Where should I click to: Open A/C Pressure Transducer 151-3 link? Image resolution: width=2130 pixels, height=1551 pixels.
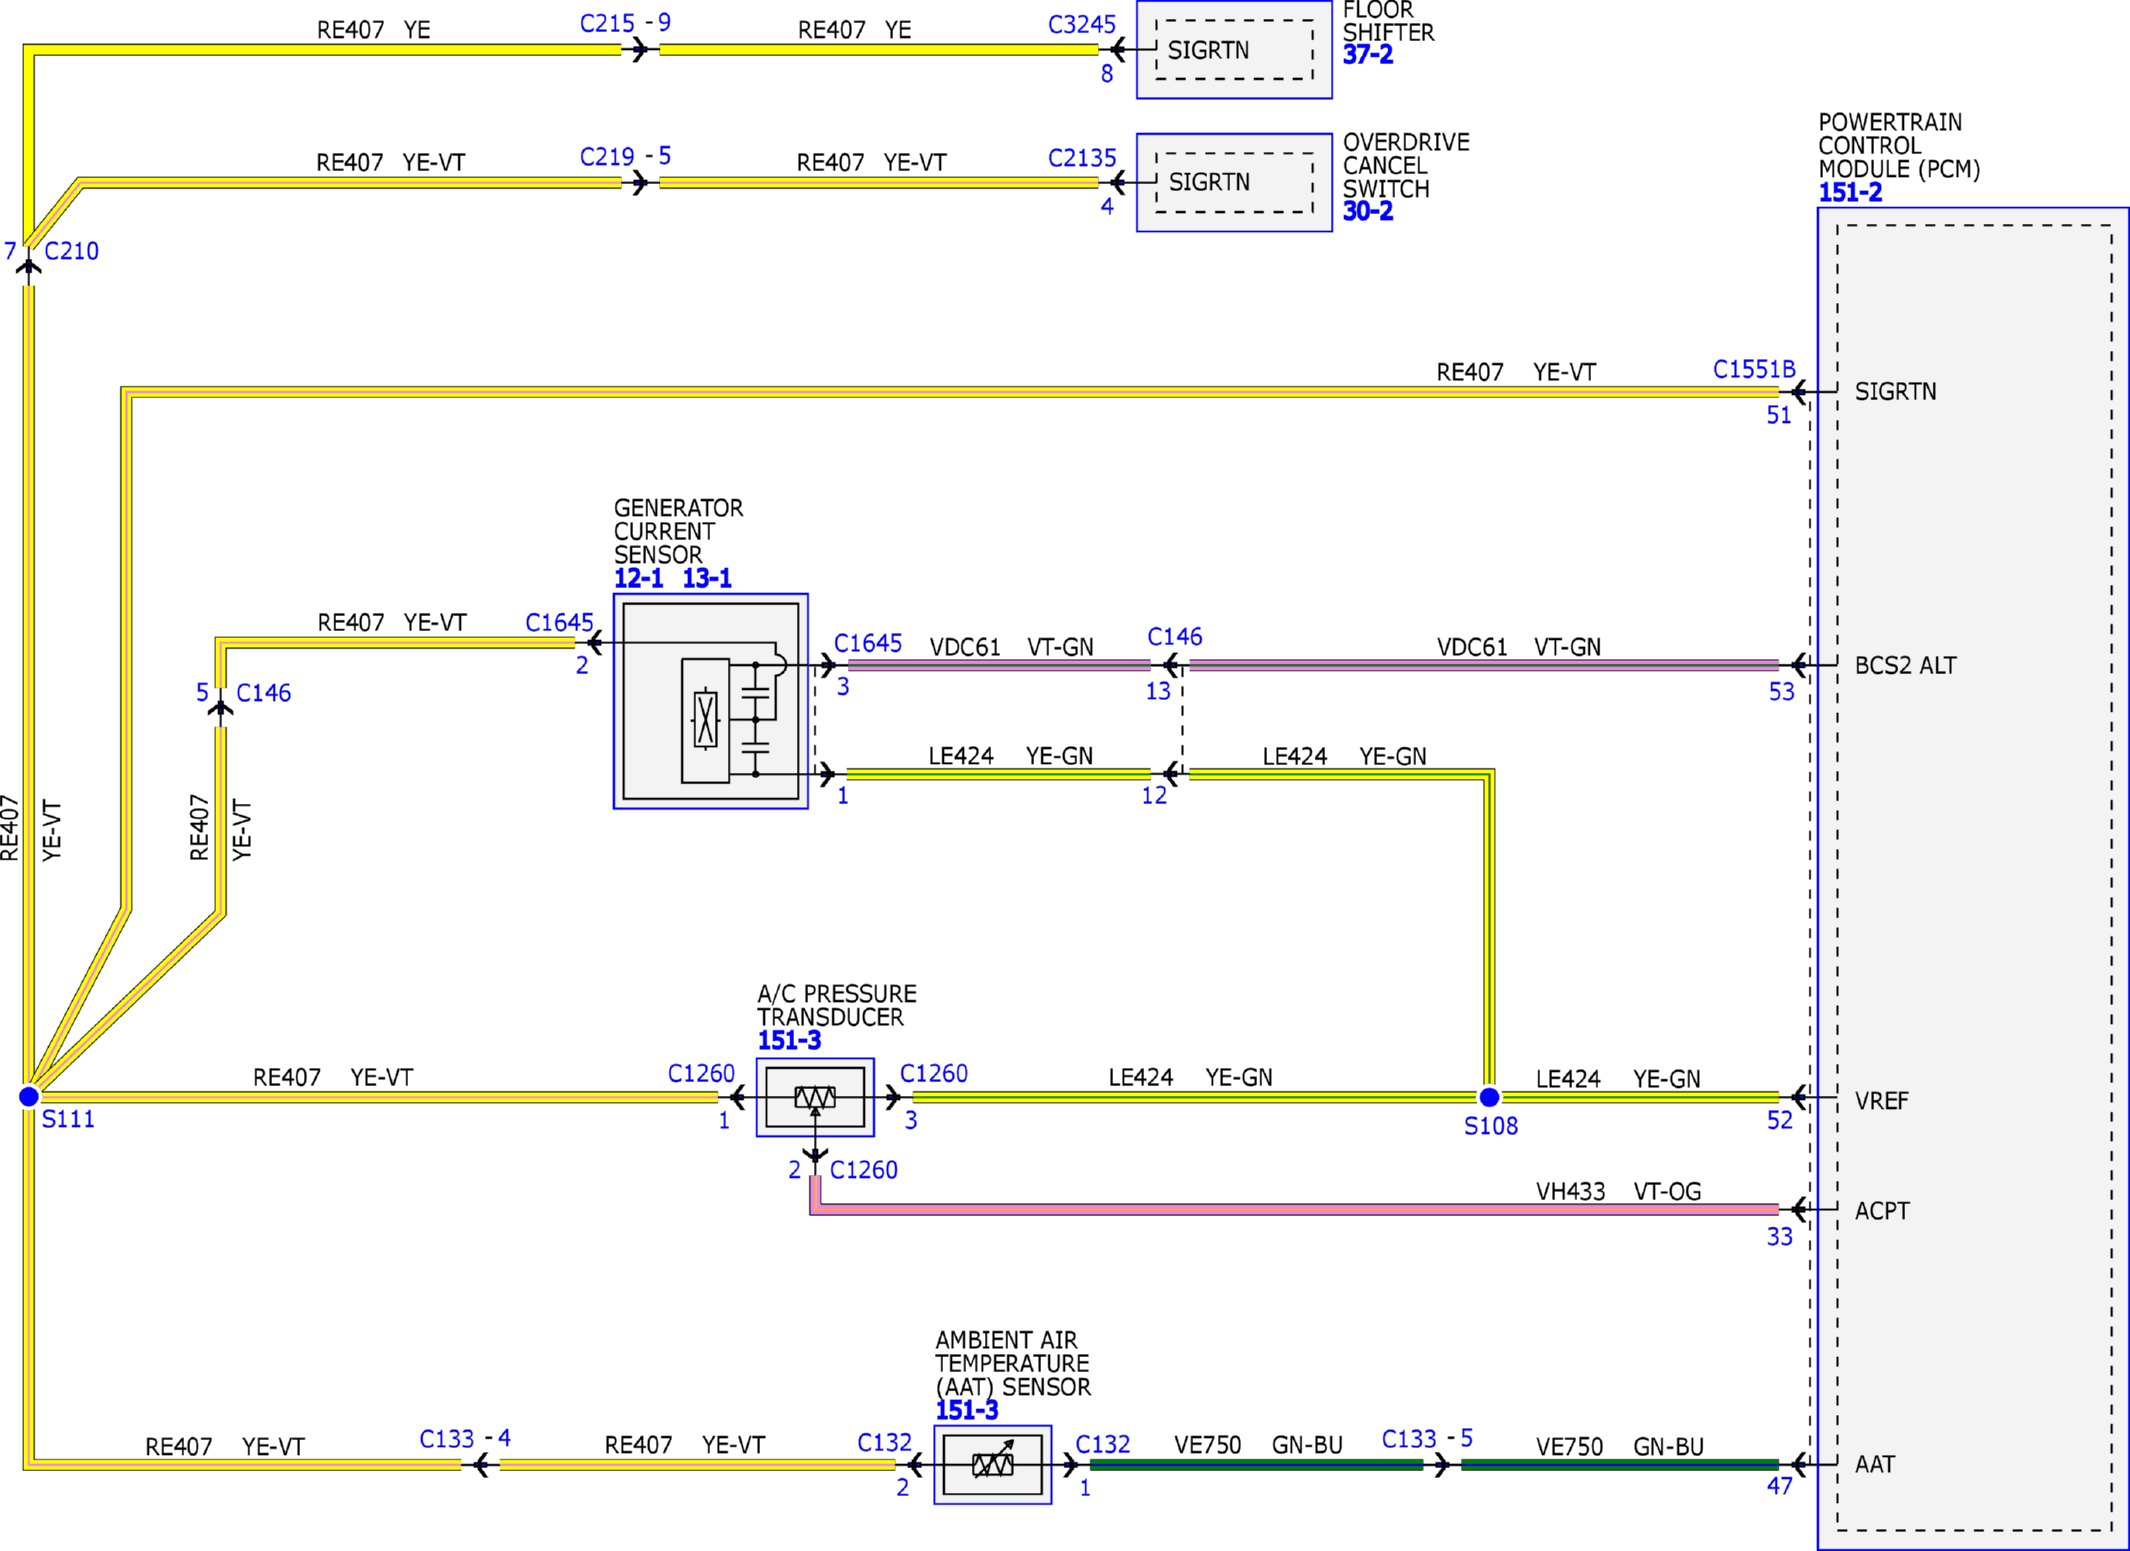click(x=788, y=1040)
